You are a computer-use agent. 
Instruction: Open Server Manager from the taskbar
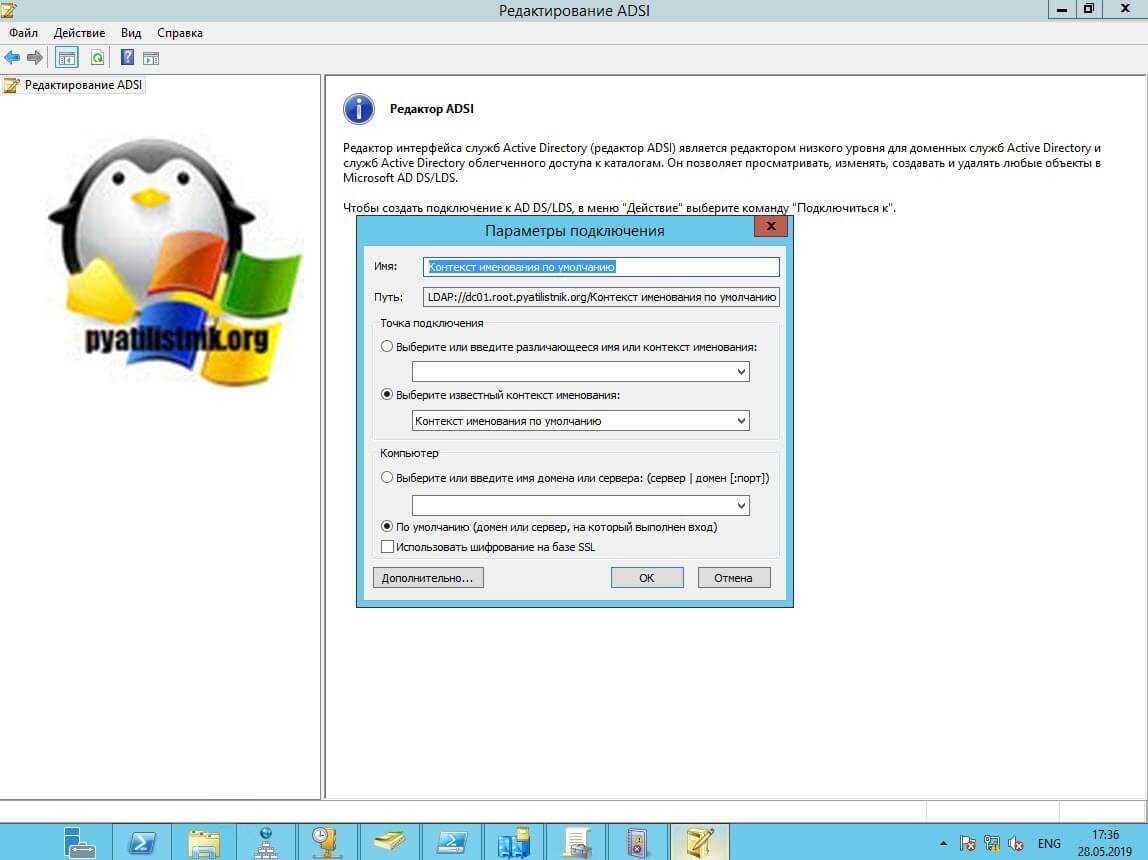(x=78, y=842)
